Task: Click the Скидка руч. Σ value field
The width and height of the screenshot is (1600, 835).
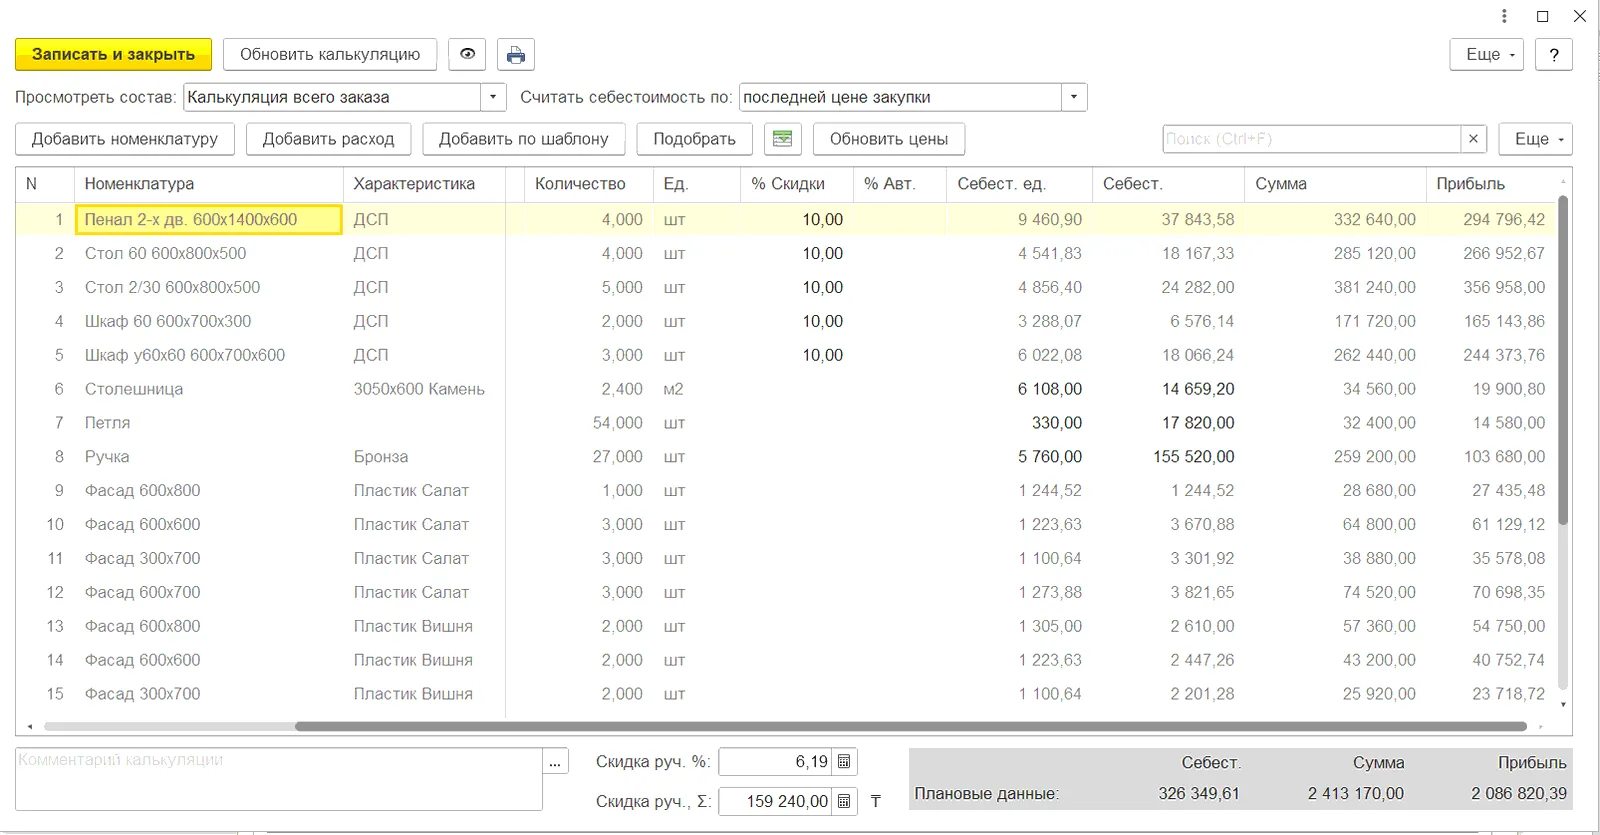Action: pos(775,801)
